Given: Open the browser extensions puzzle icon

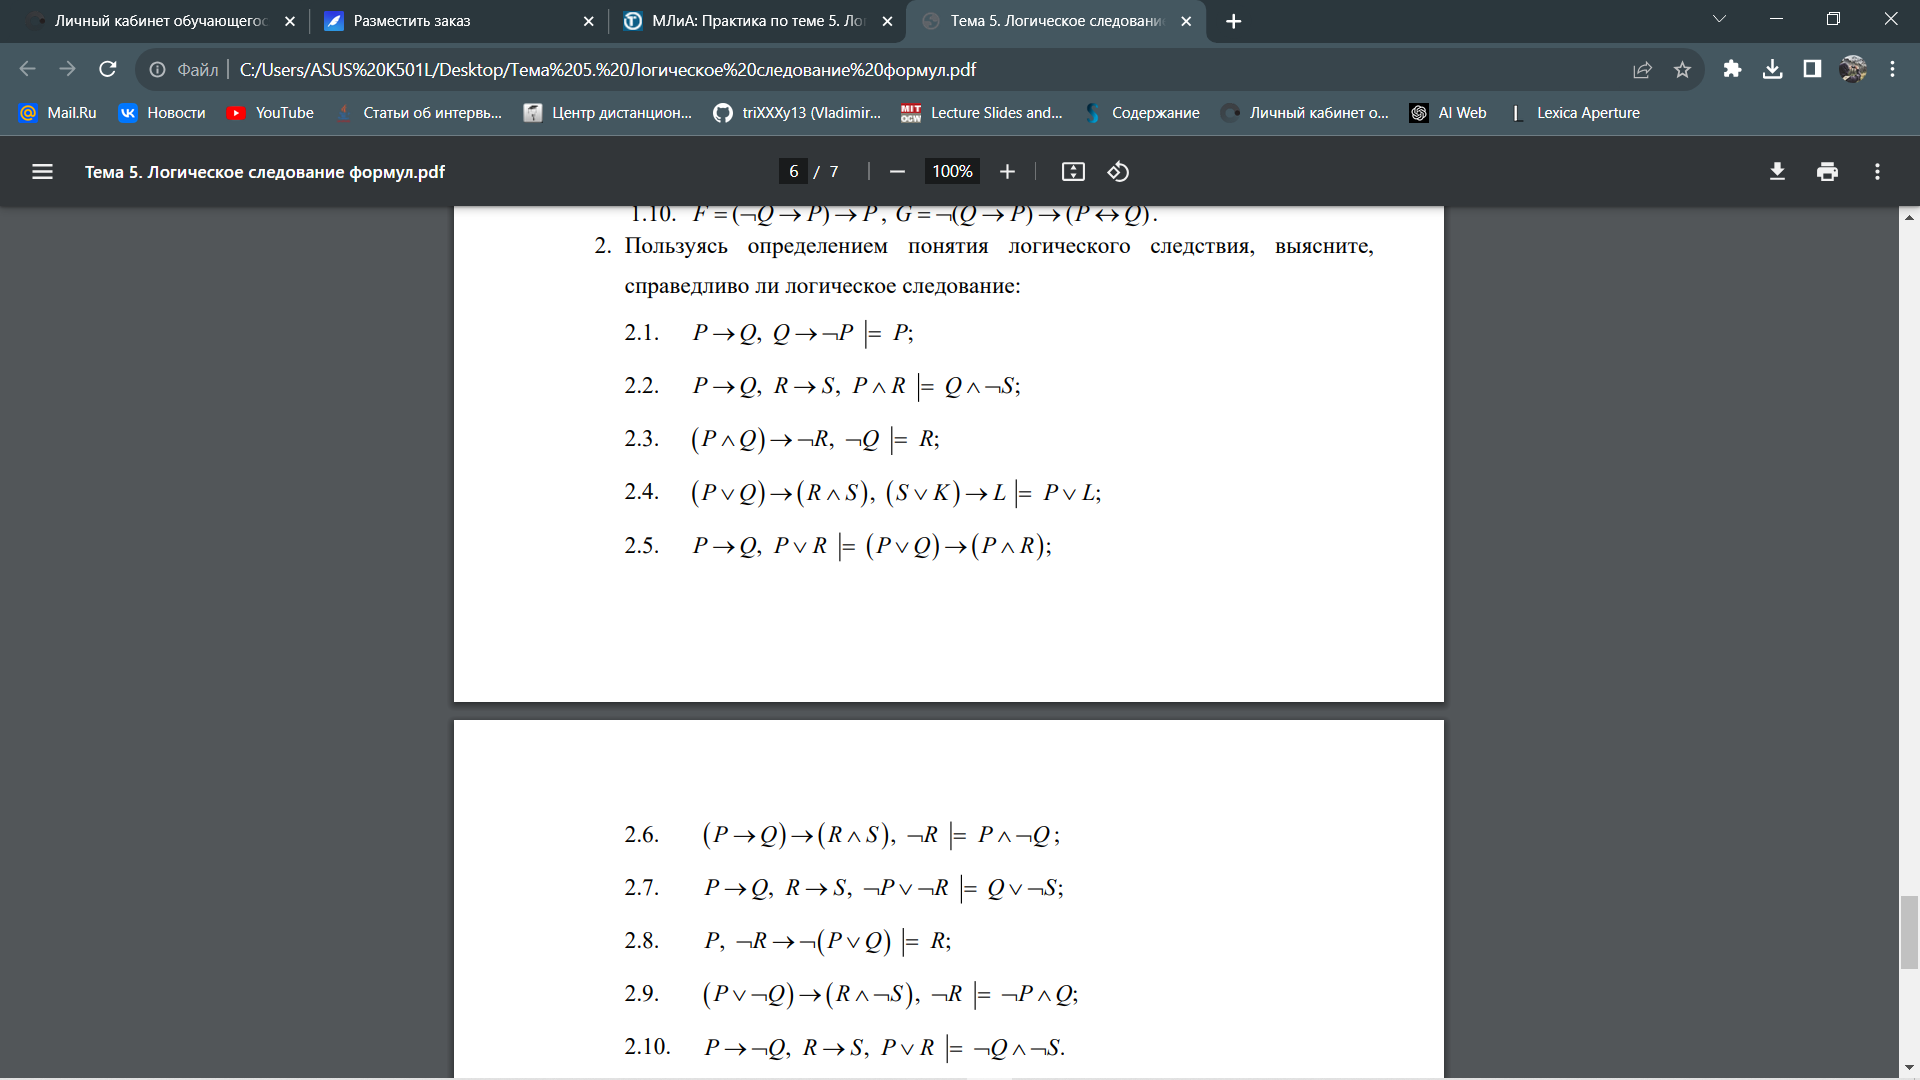Looking at the screenshot, I should pyautogui.click(x=1732, y=69).
